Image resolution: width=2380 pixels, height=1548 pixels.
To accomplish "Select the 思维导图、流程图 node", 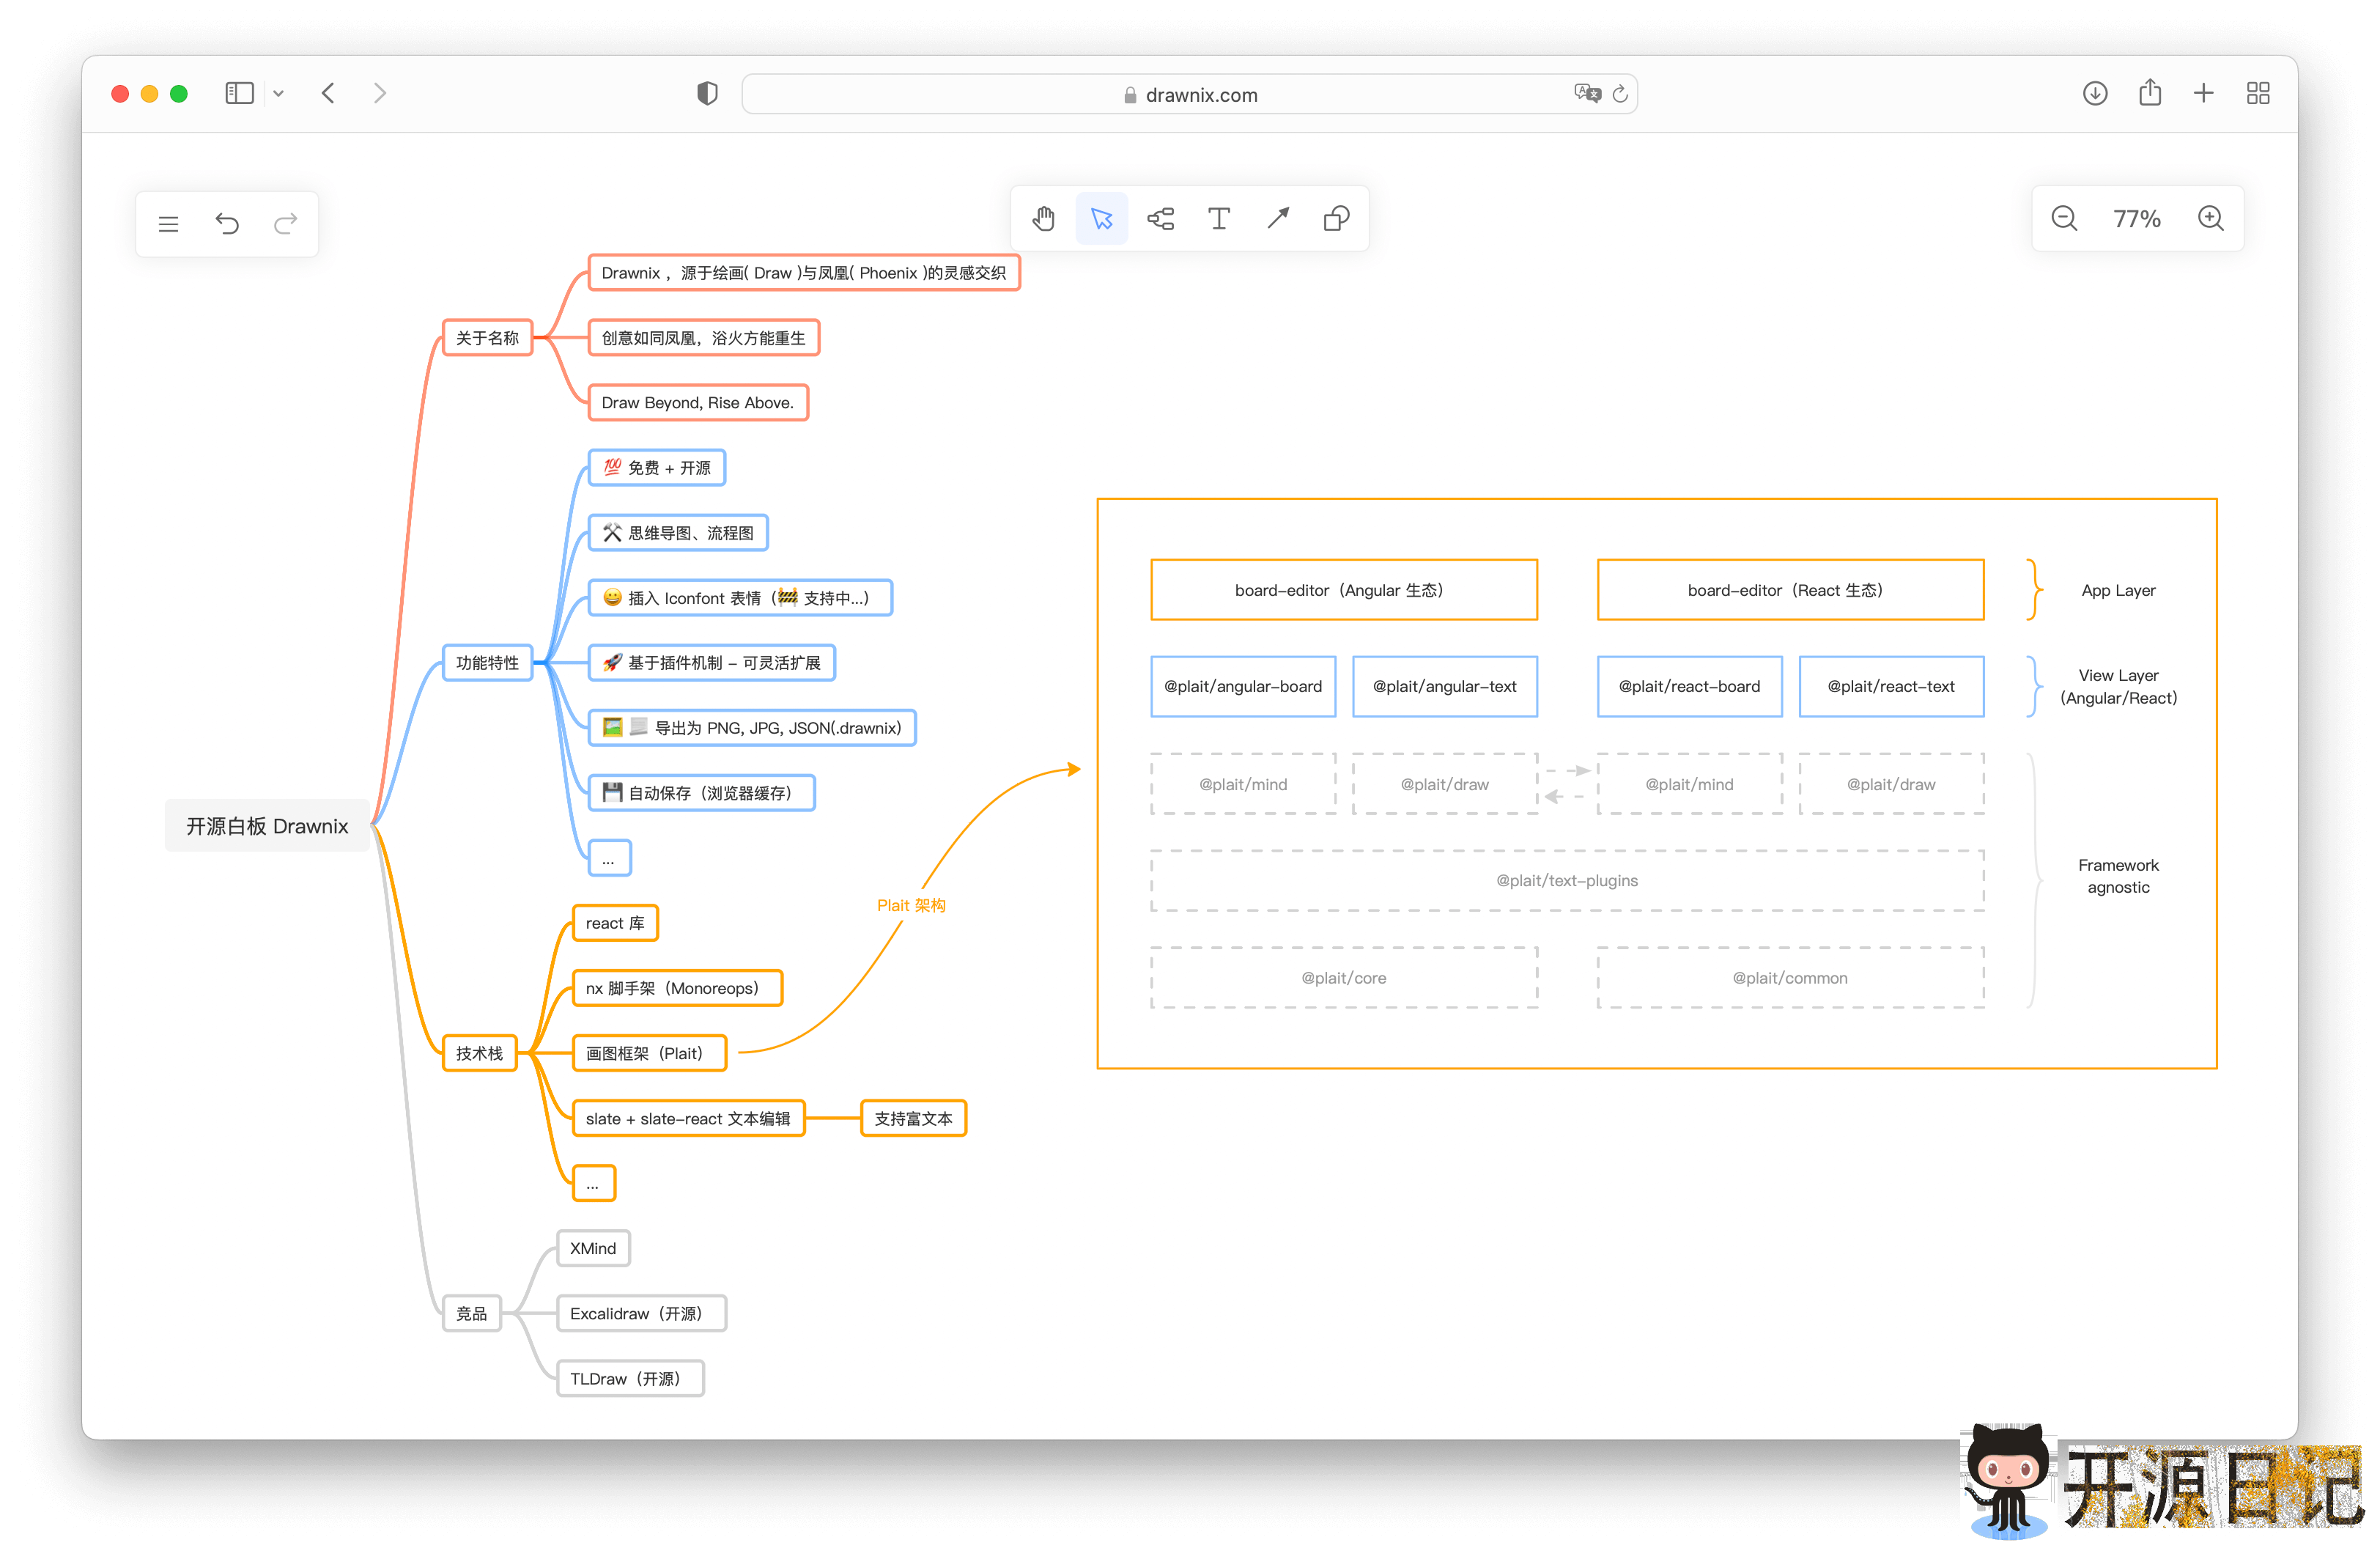I will pyautogui.click(x=678, y=533).
